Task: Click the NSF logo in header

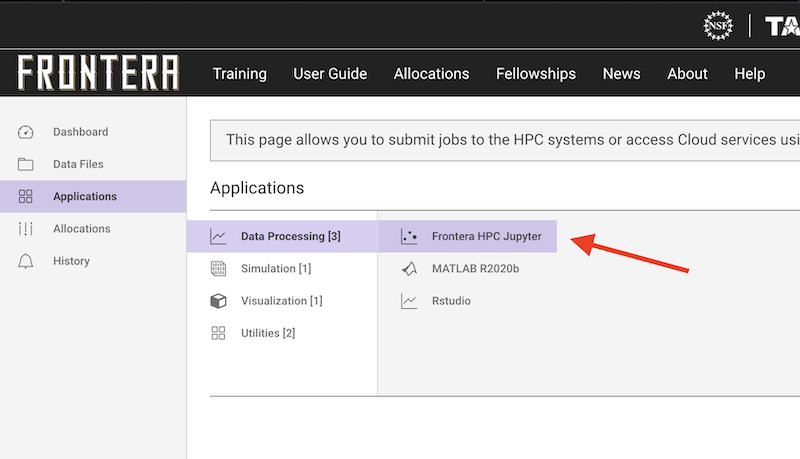Action: pos(718,26)
